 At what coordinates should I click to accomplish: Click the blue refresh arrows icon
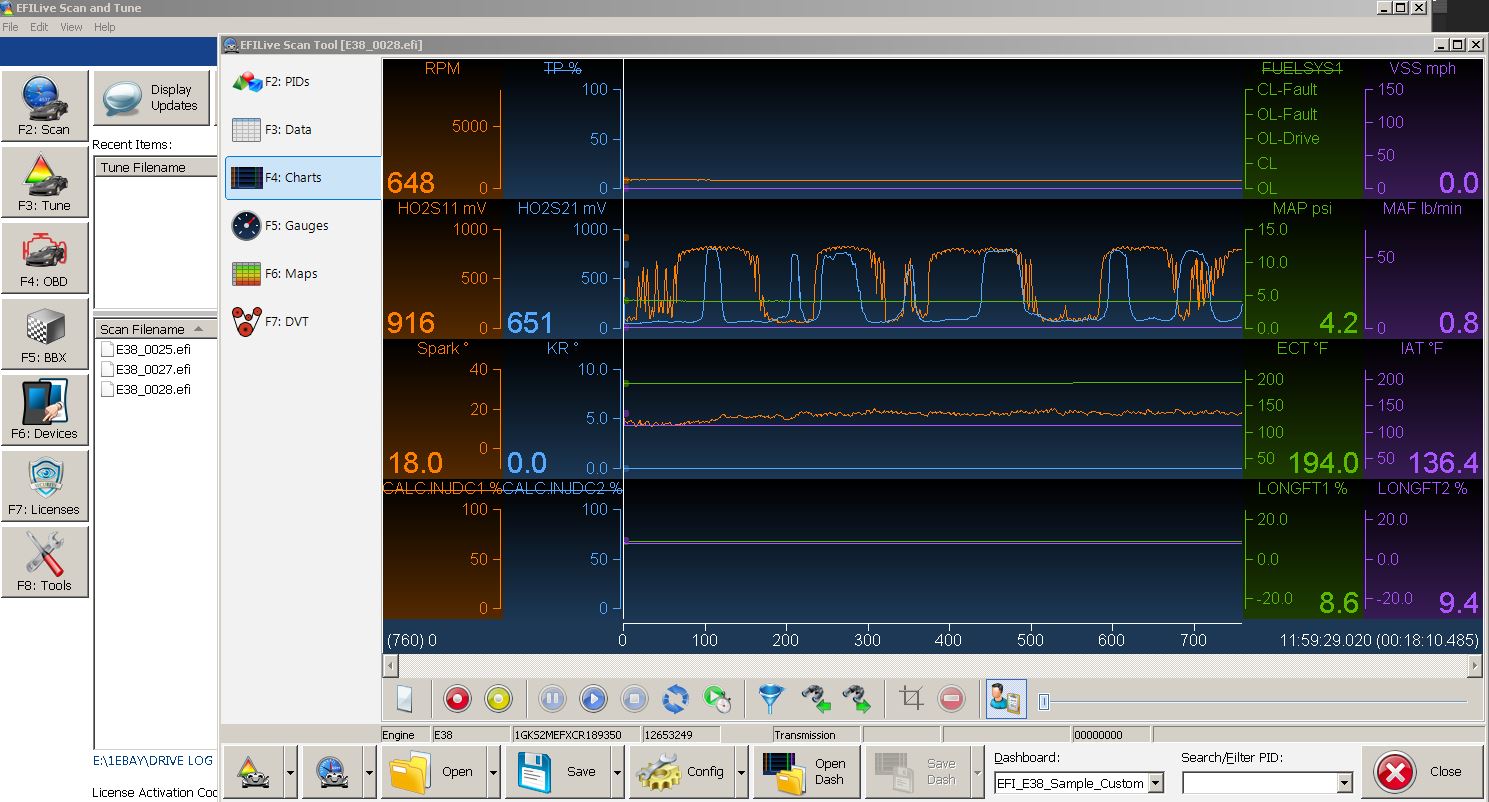pyautogui.click(x=675, y=699)
